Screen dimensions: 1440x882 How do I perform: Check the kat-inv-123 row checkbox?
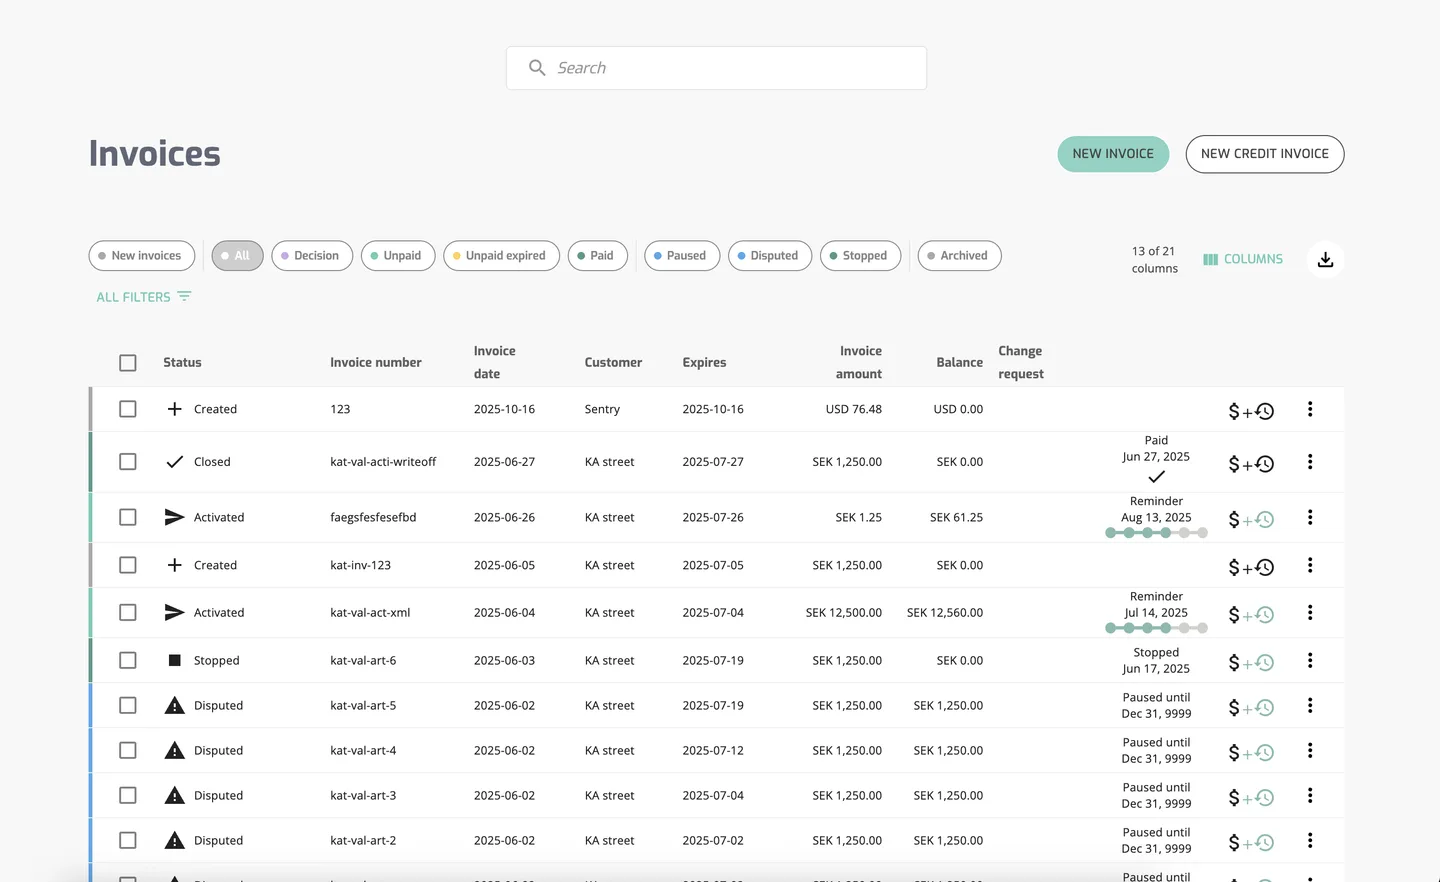128,565
